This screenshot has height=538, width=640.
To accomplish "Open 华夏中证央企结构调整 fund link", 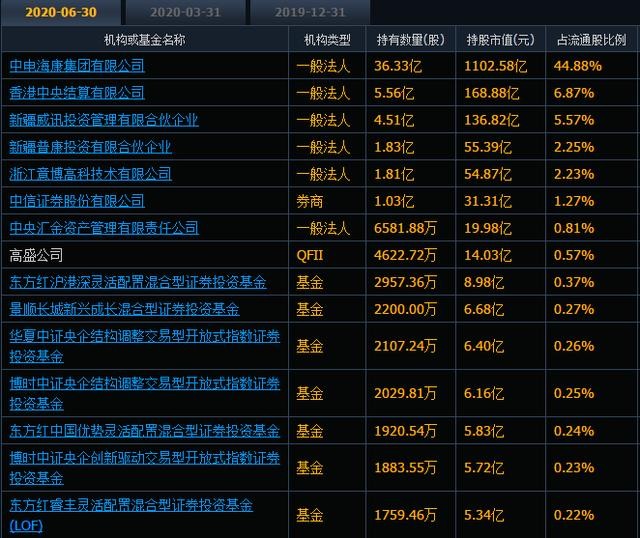I will (x=145, y=346).
